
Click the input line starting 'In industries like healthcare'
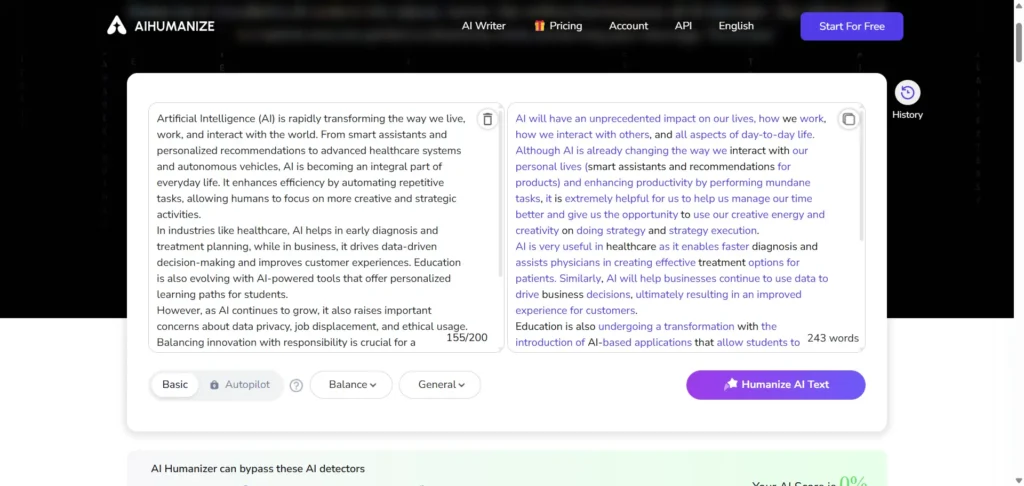(297, 231)
